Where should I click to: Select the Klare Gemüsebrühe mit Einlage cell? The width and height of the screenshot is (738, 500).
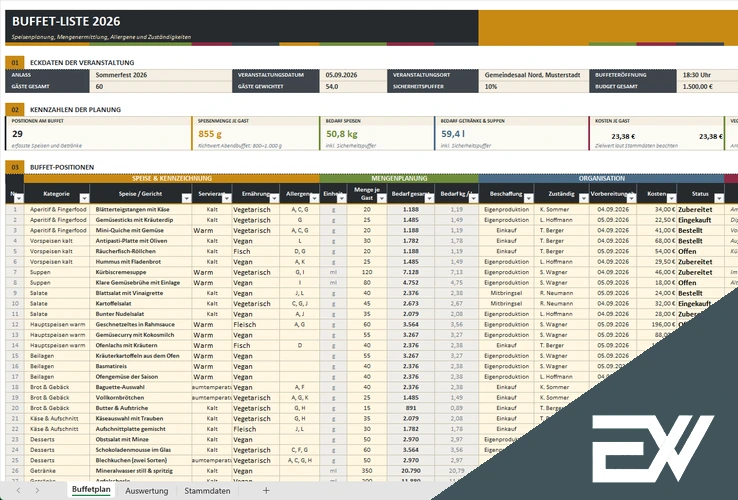click(140, 282)
